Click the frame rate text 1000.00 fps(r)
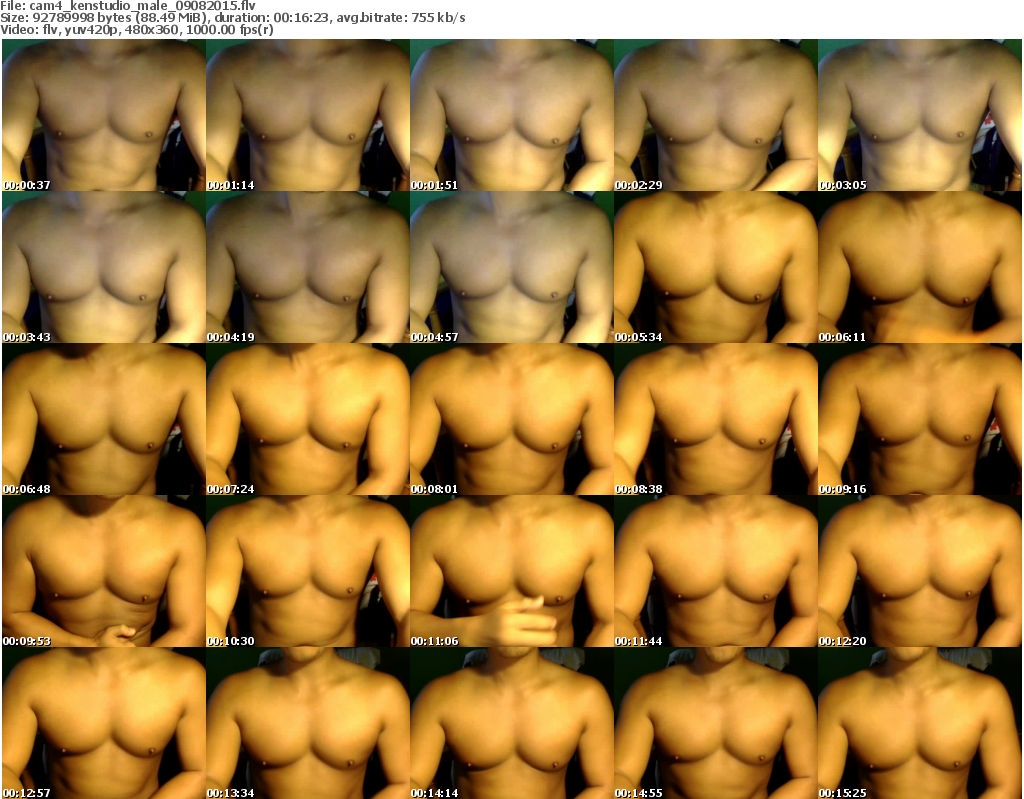This screenshot has width=1024, height=799. click(232, 30)
